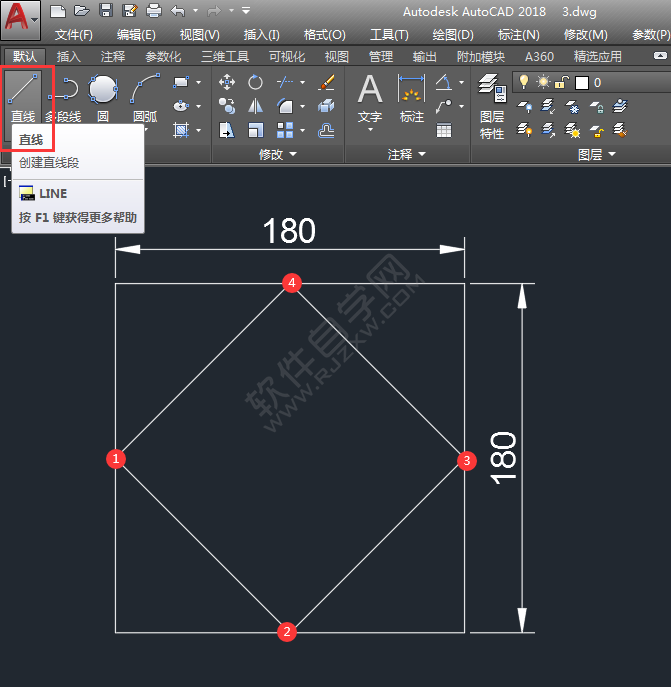Viewport: 671px width, 687px height.
Task: Activate the Rectangular Array tool
Action: click(x=285, y=130)
